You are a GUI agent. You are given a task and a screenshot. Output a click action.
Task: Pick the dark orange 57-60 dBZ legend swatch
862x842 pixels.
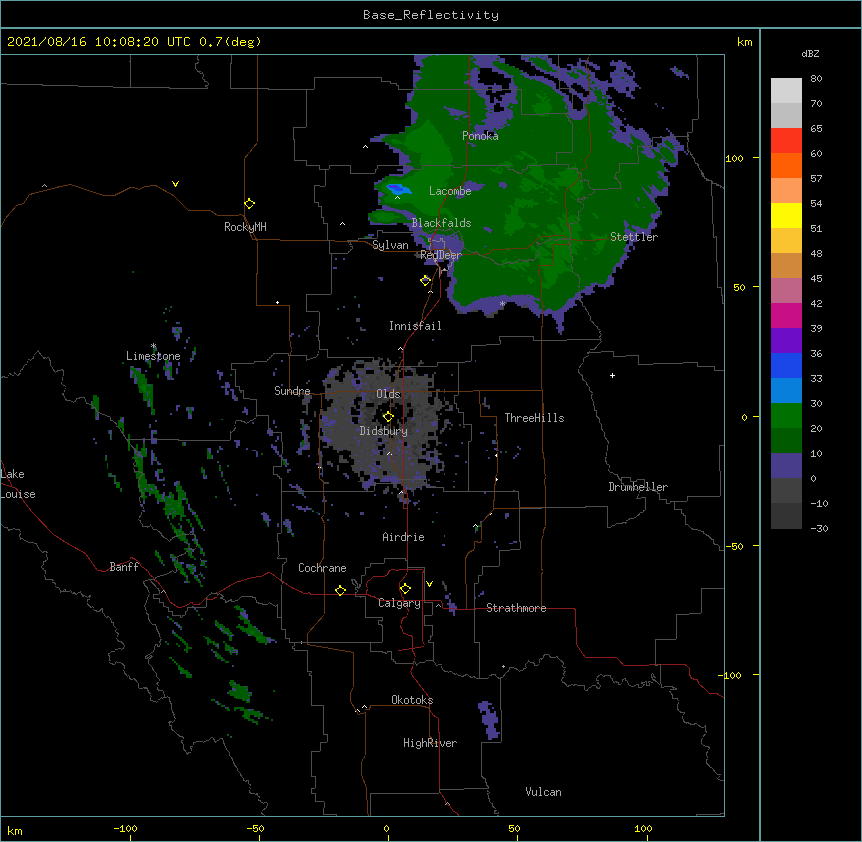point(786,165)
